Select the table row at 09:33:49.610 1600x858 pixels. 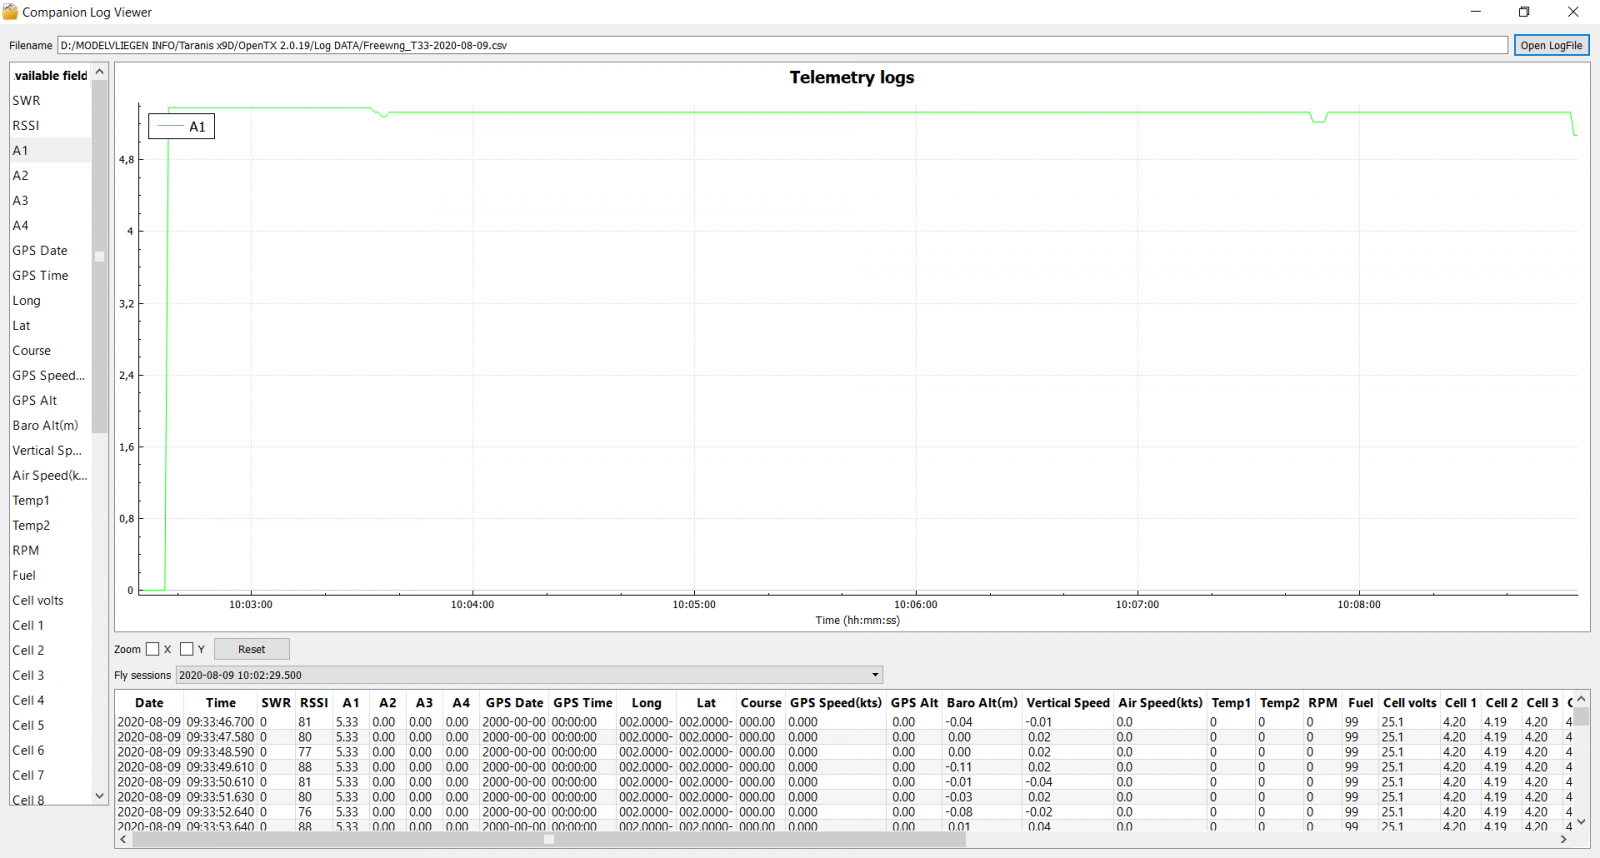point(845,767)
